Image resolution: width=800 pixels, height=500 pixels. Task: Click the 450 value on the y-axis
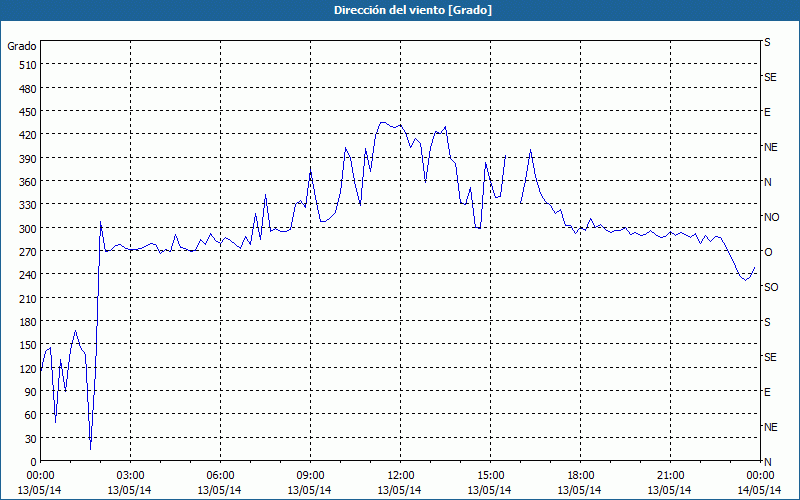pos(28,112)
